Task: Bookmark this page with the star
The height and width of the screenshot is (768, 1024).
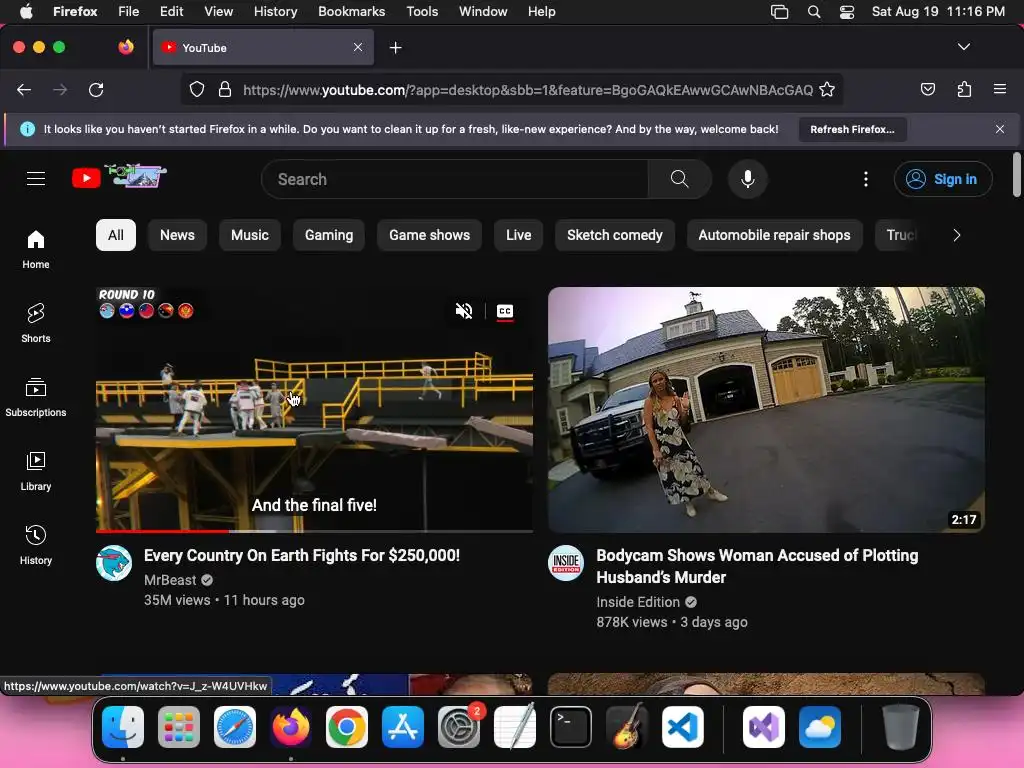Action: pos(827,89)
